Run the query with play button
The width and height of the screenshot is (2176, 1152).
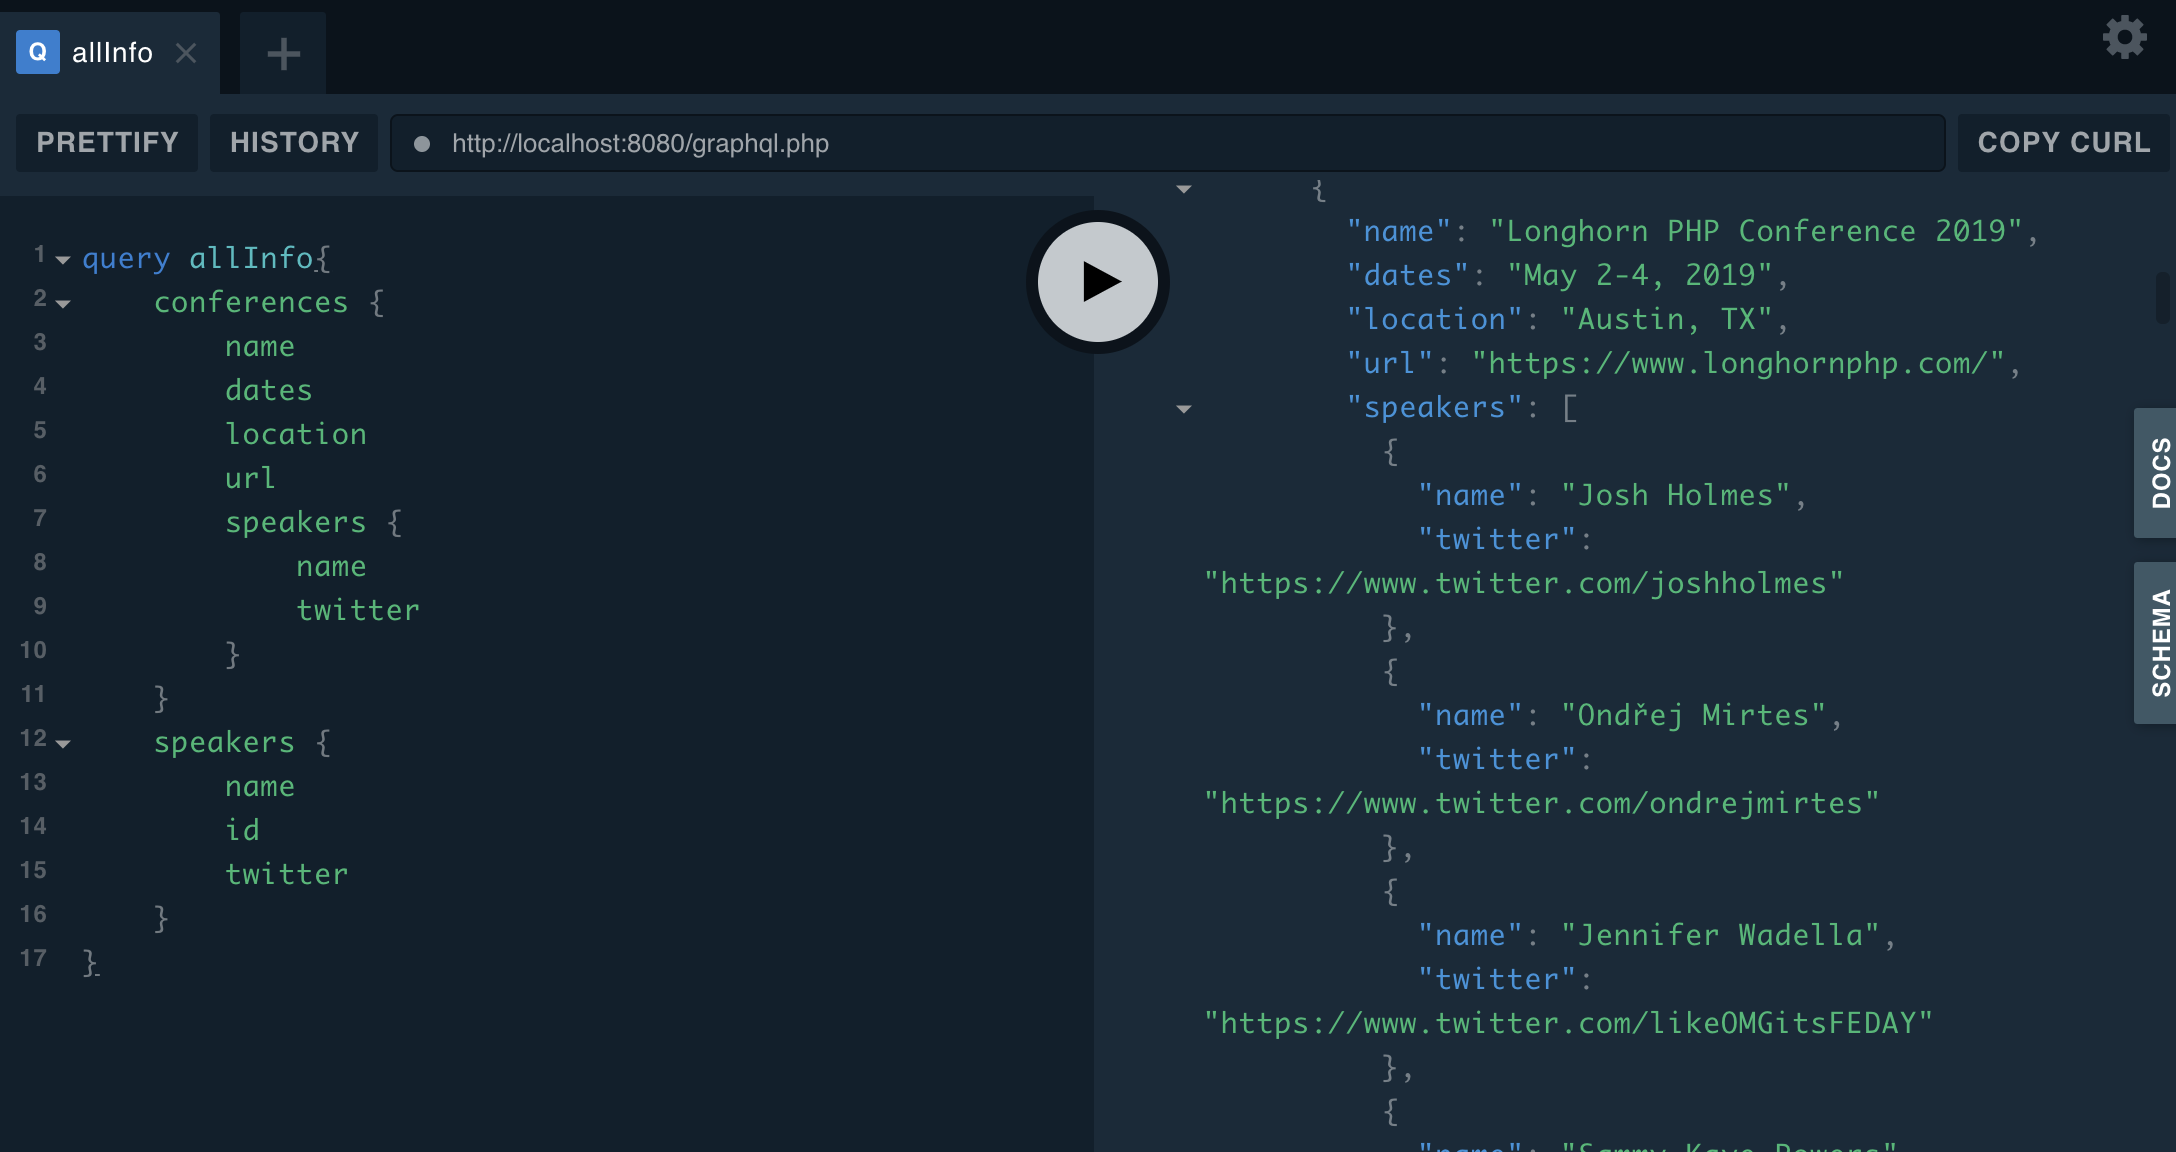(x=1097, y=282)
